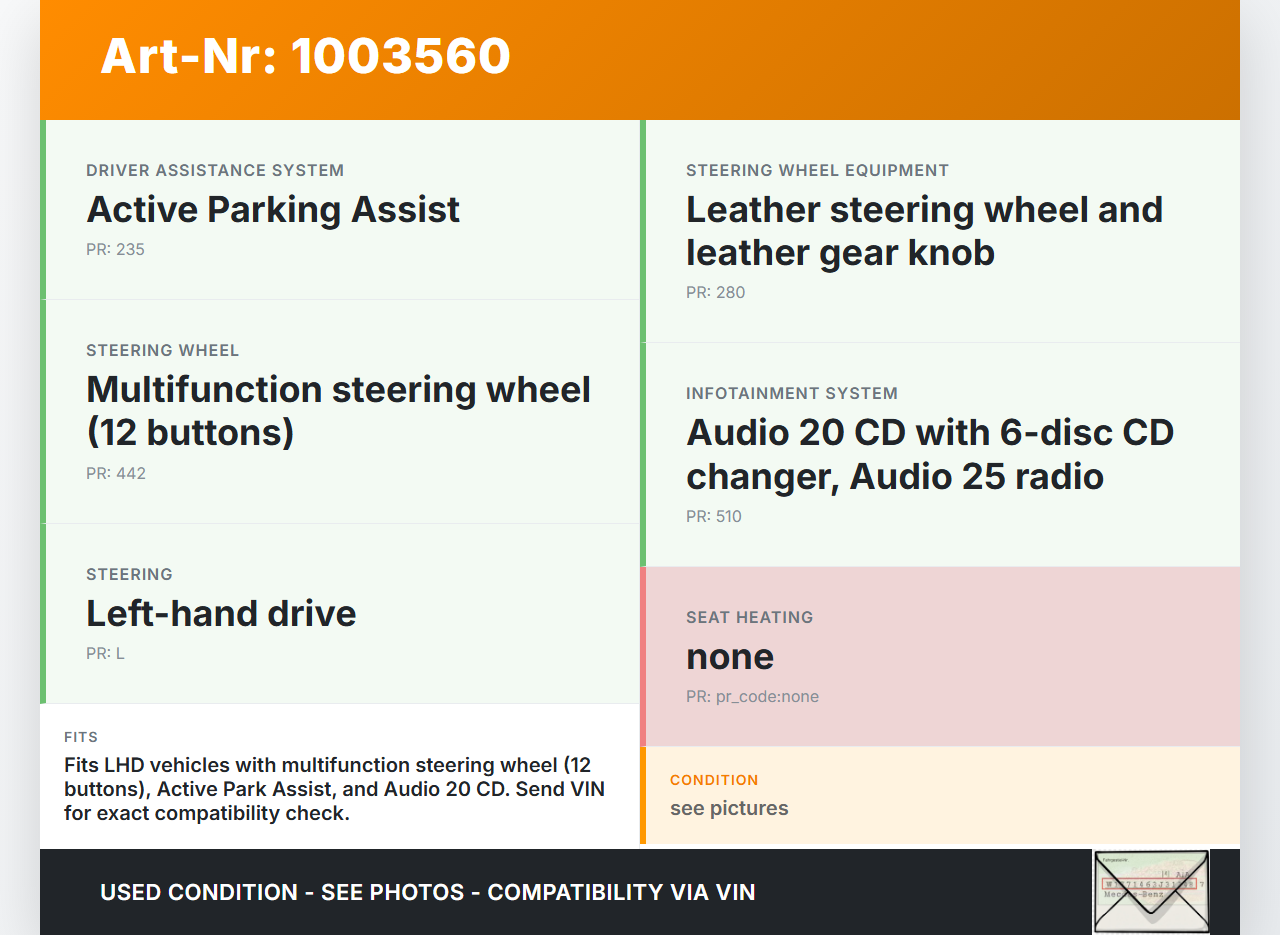Select the Left-hand drive title
1280x935 pixels.
221,613
